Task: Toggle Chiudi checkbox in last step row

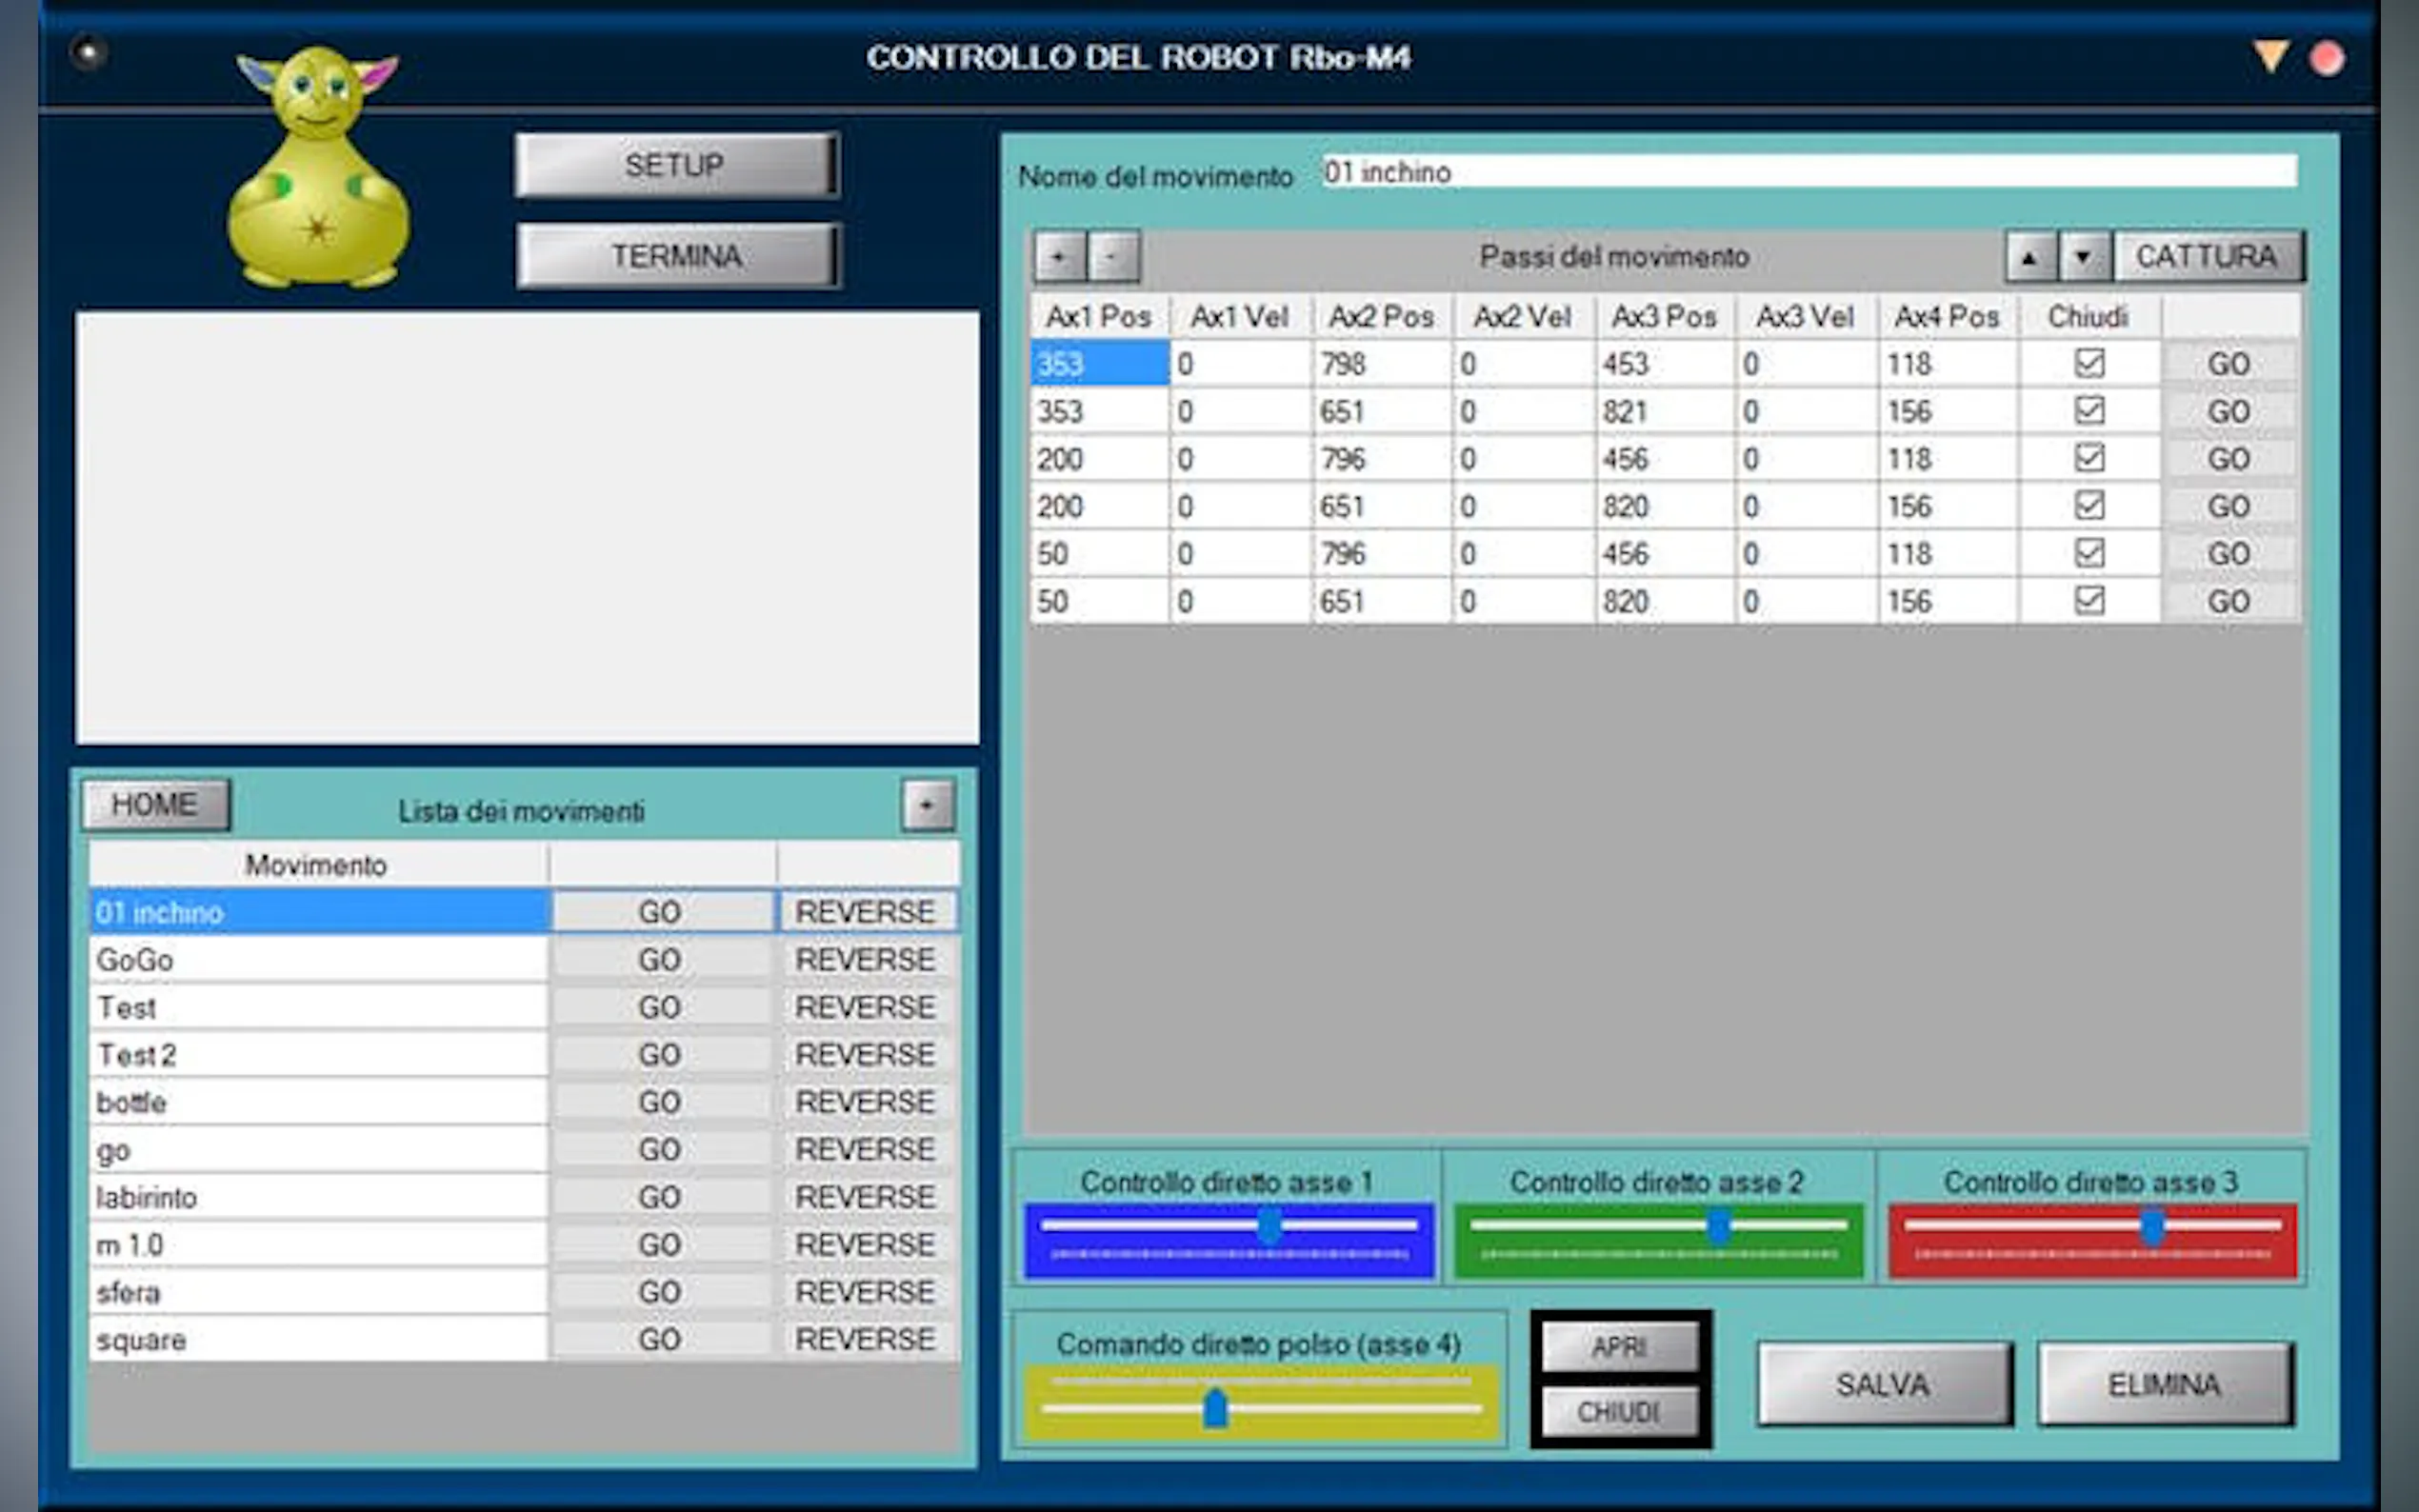Action: (x=2089, y=601)
